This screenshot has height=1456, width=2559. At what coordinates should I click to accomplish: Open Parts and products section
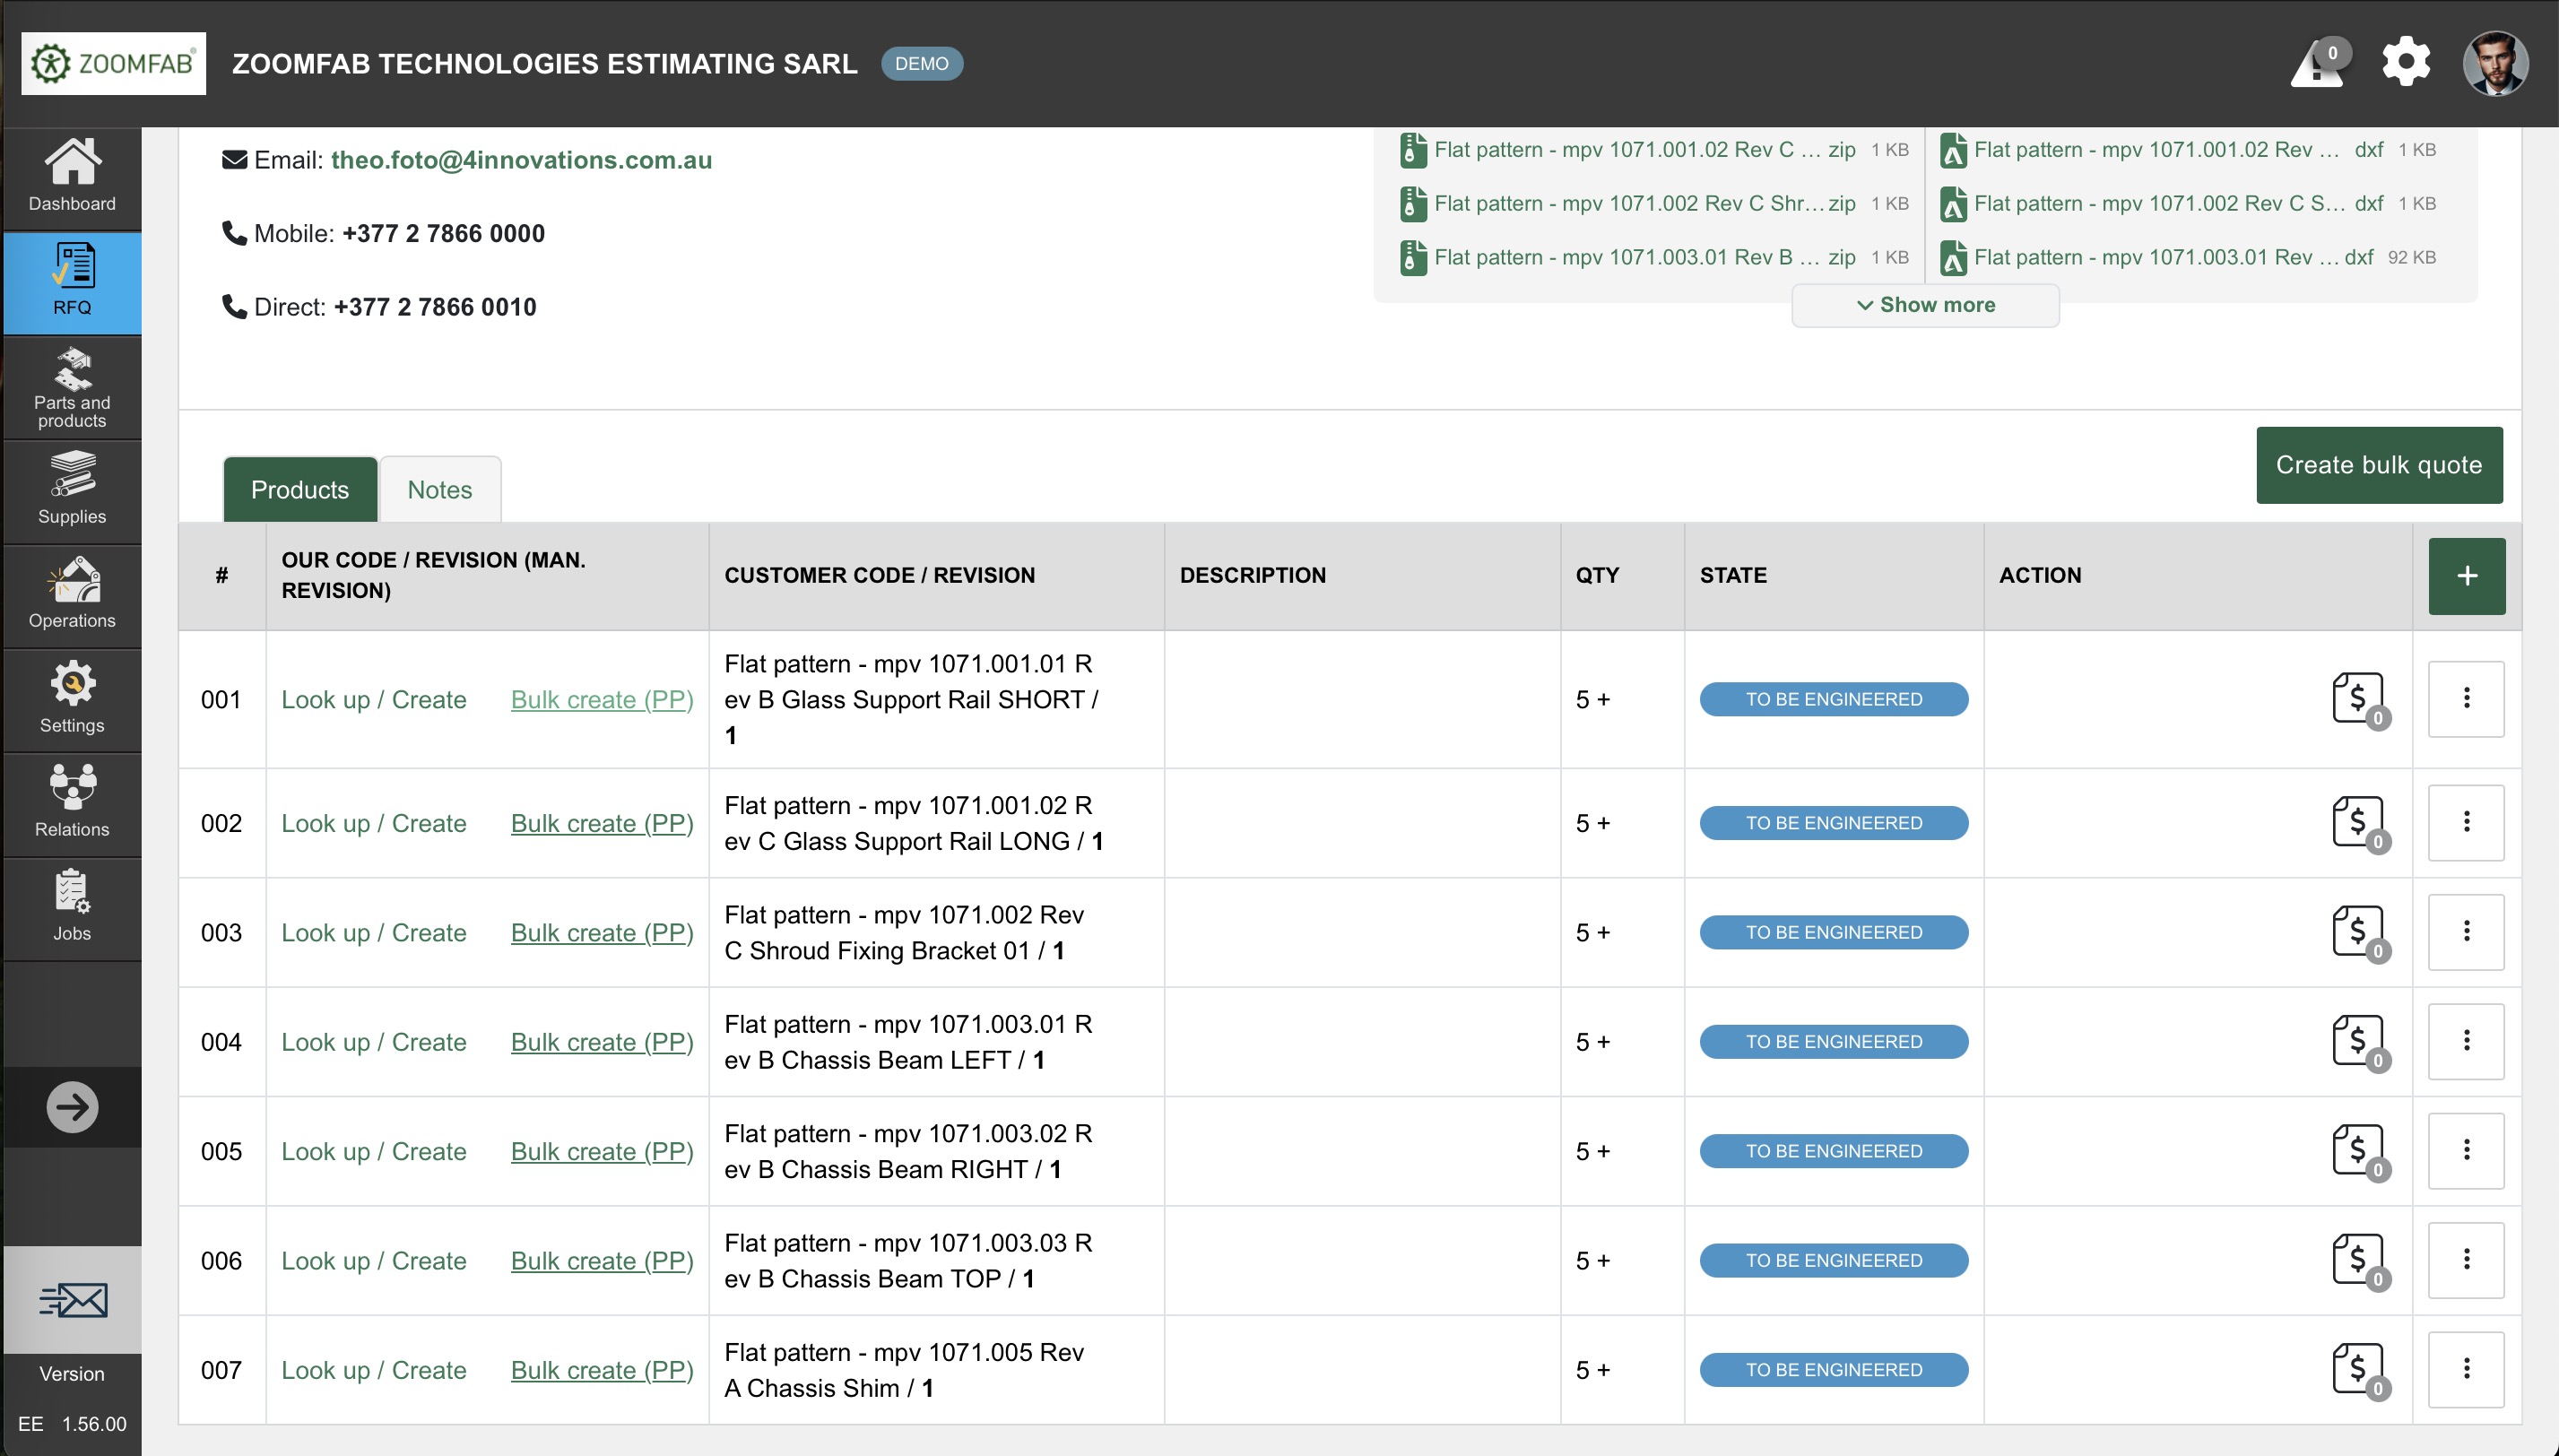coord(72,388)
